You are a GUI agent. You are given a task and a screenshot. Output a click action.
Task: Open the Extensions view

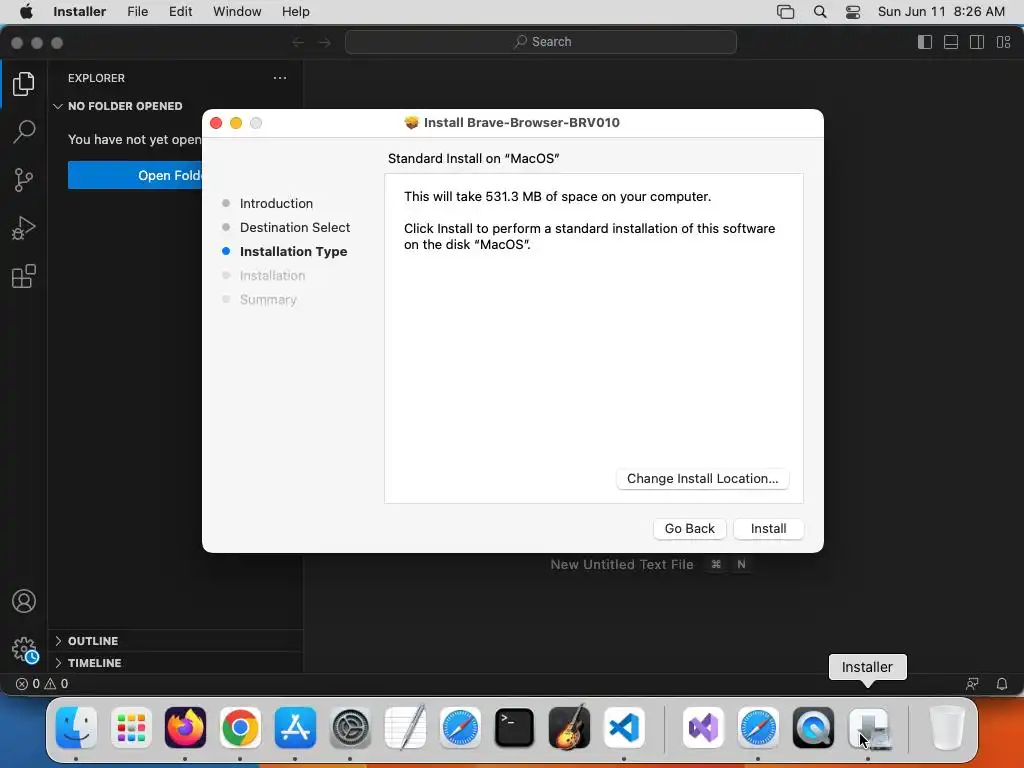tap(24, 276)
